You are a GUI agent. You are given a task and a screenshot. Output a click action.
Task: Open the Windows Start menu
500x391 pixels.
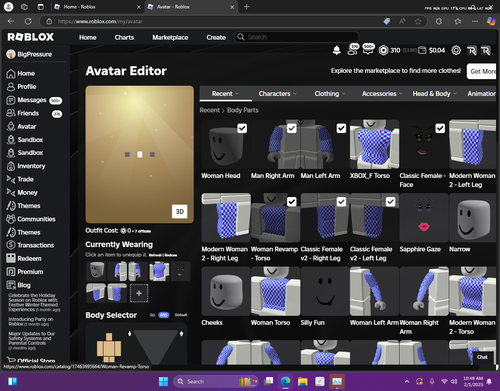[x=163, y=381]
